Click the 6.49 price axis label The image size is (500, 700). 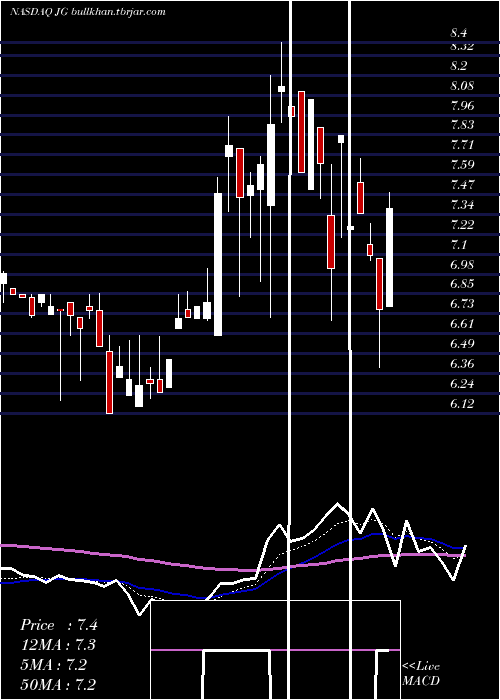462,344
